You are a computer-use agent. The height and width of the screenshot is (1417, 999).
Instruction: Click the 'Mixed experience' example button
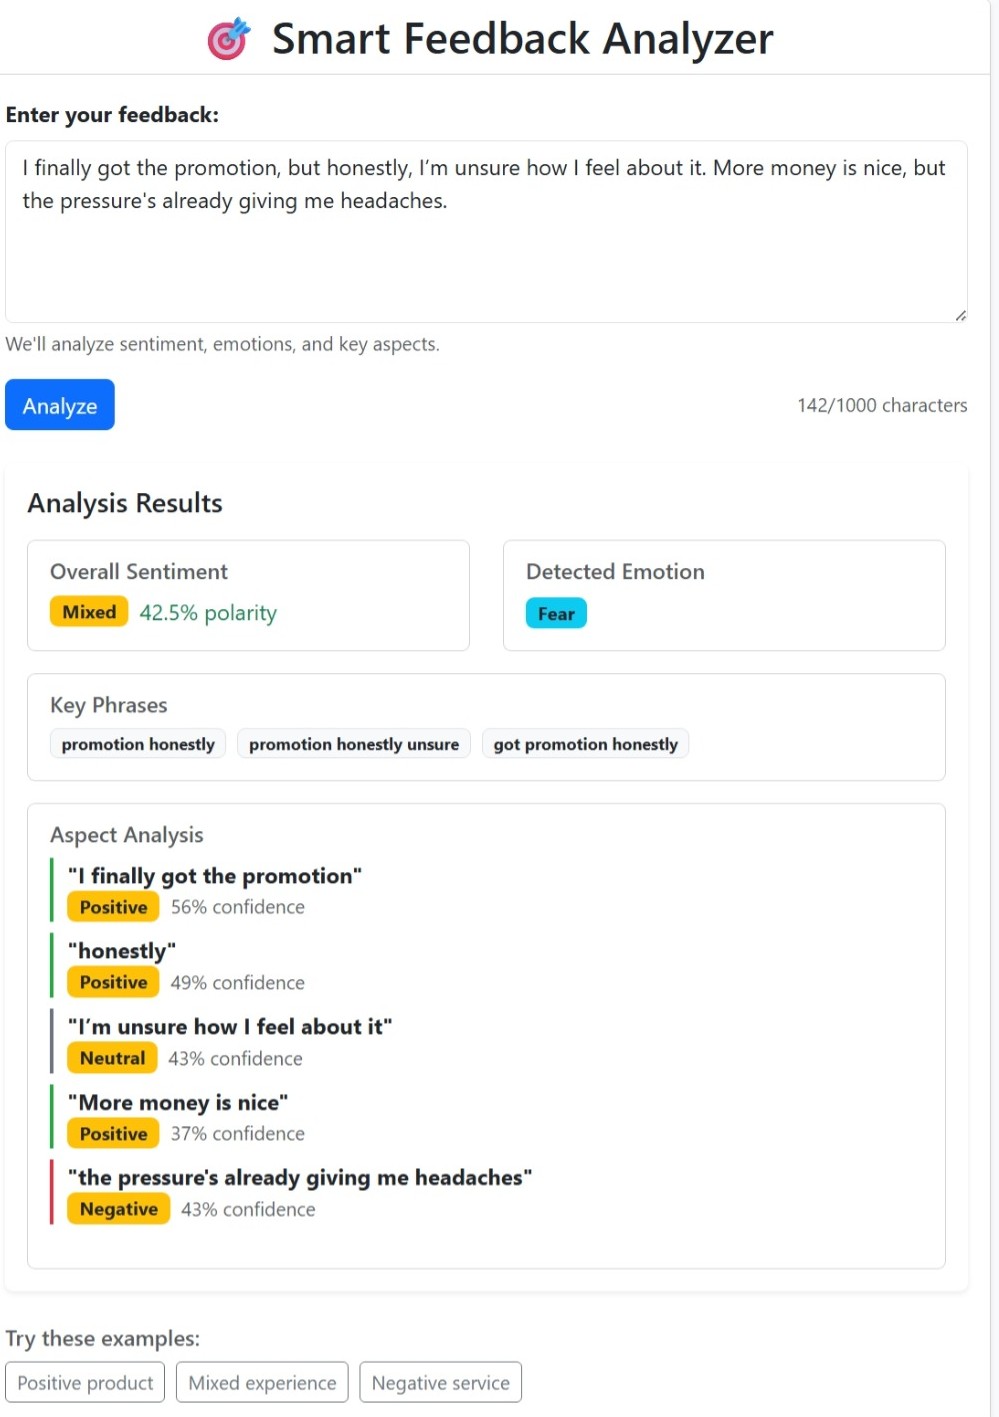pos(261,1382)
